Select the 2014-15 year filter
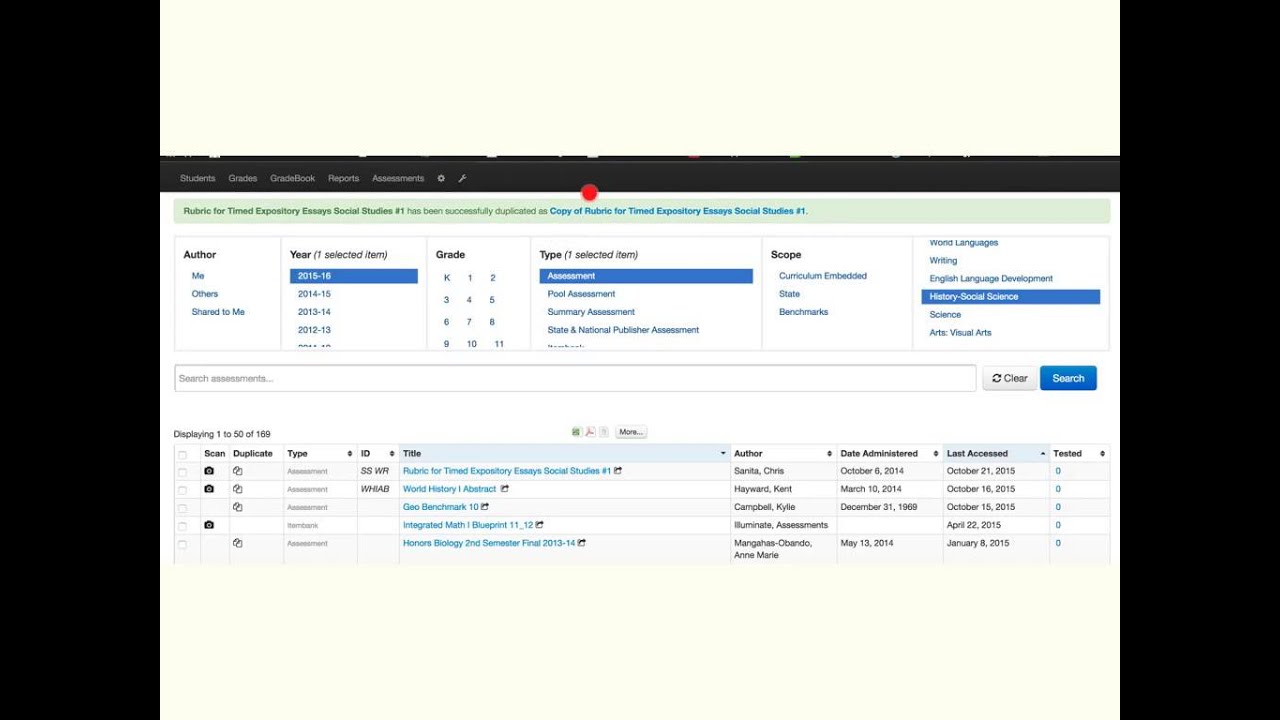Image resolution: width=1280 pixels, height=720 pixels. (314, 294)
